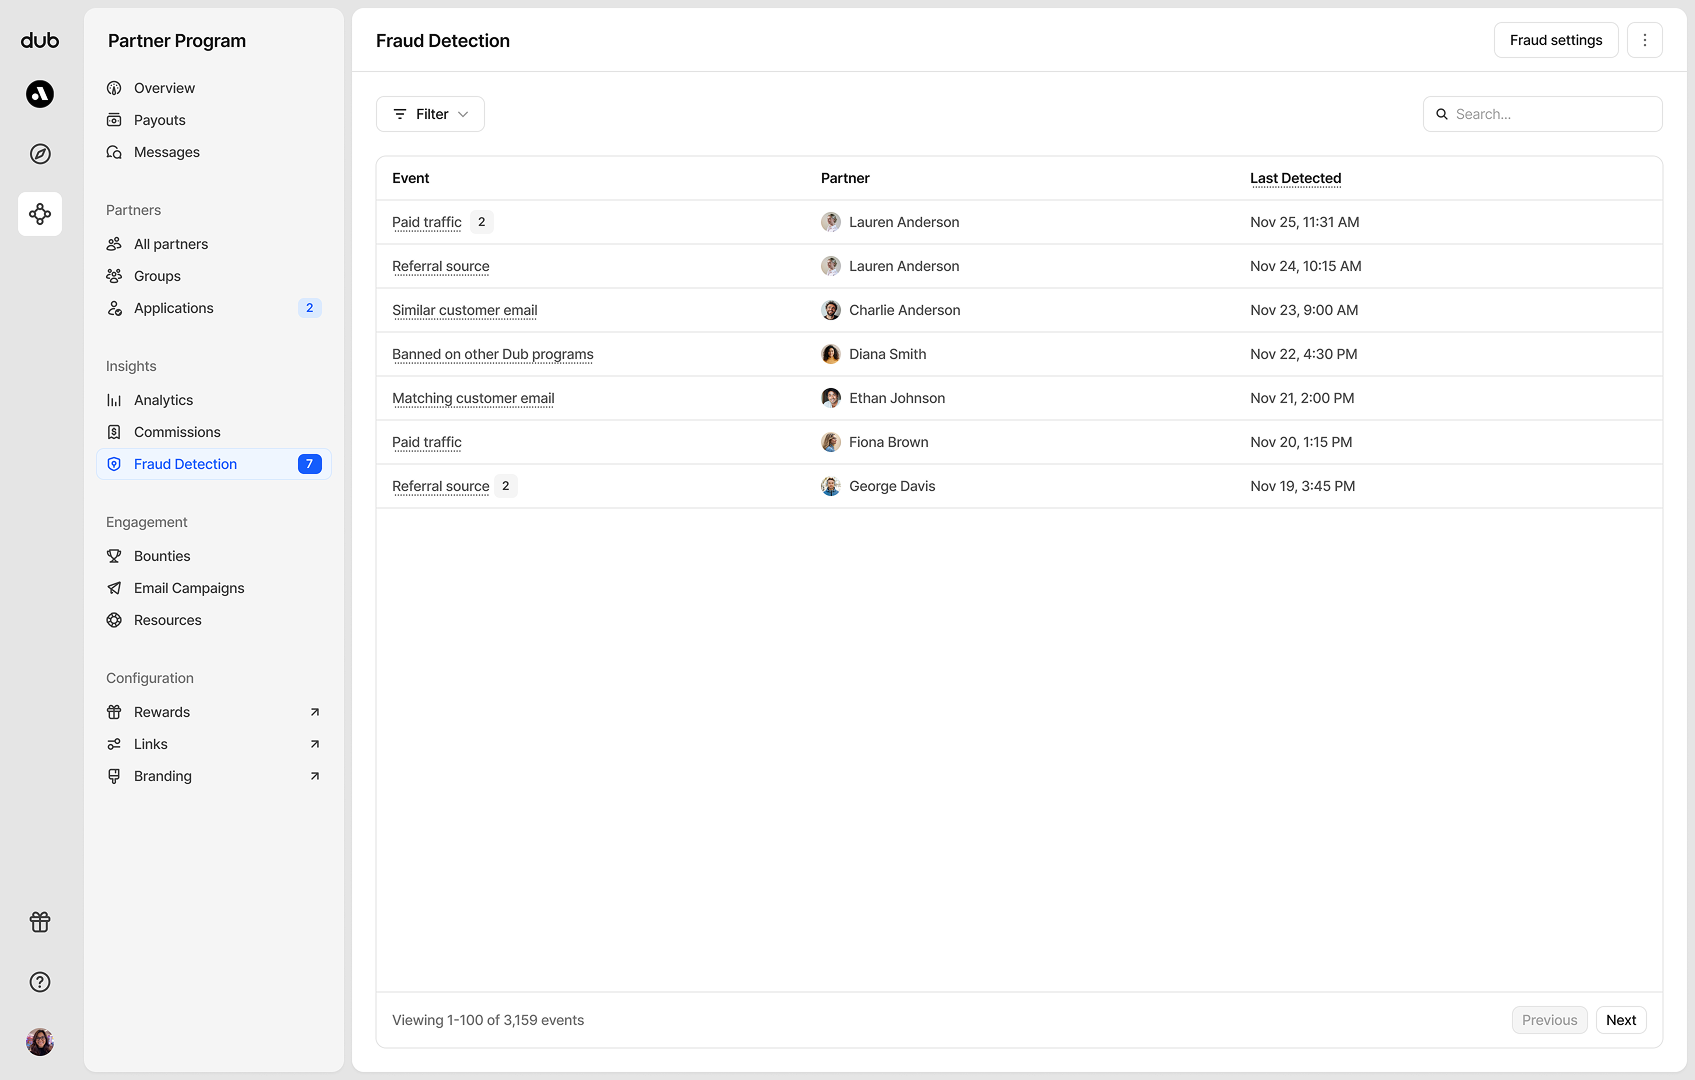Open the compass explore icon in left rail

pos(40,154)
